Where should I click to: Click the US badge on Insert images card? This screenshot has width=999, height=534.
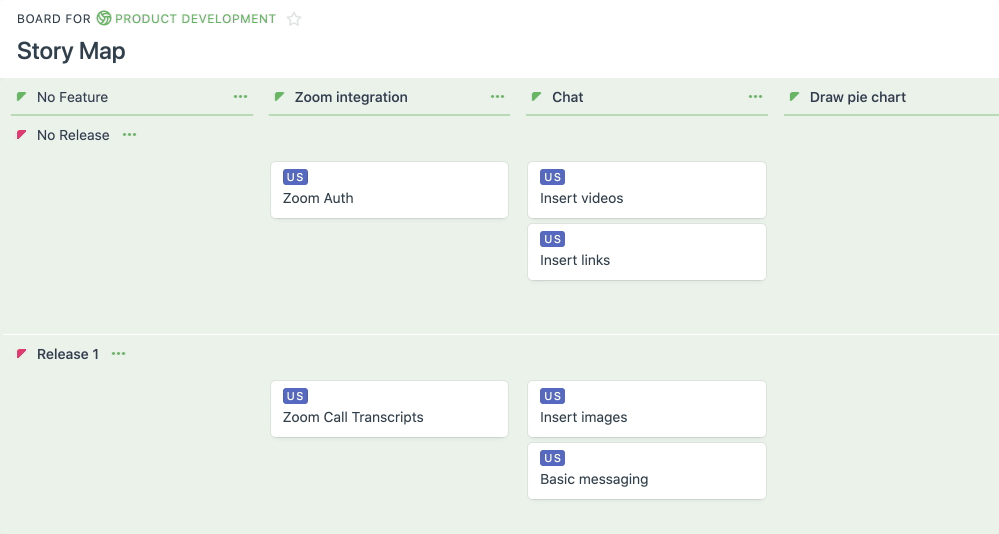pos(553,396)
